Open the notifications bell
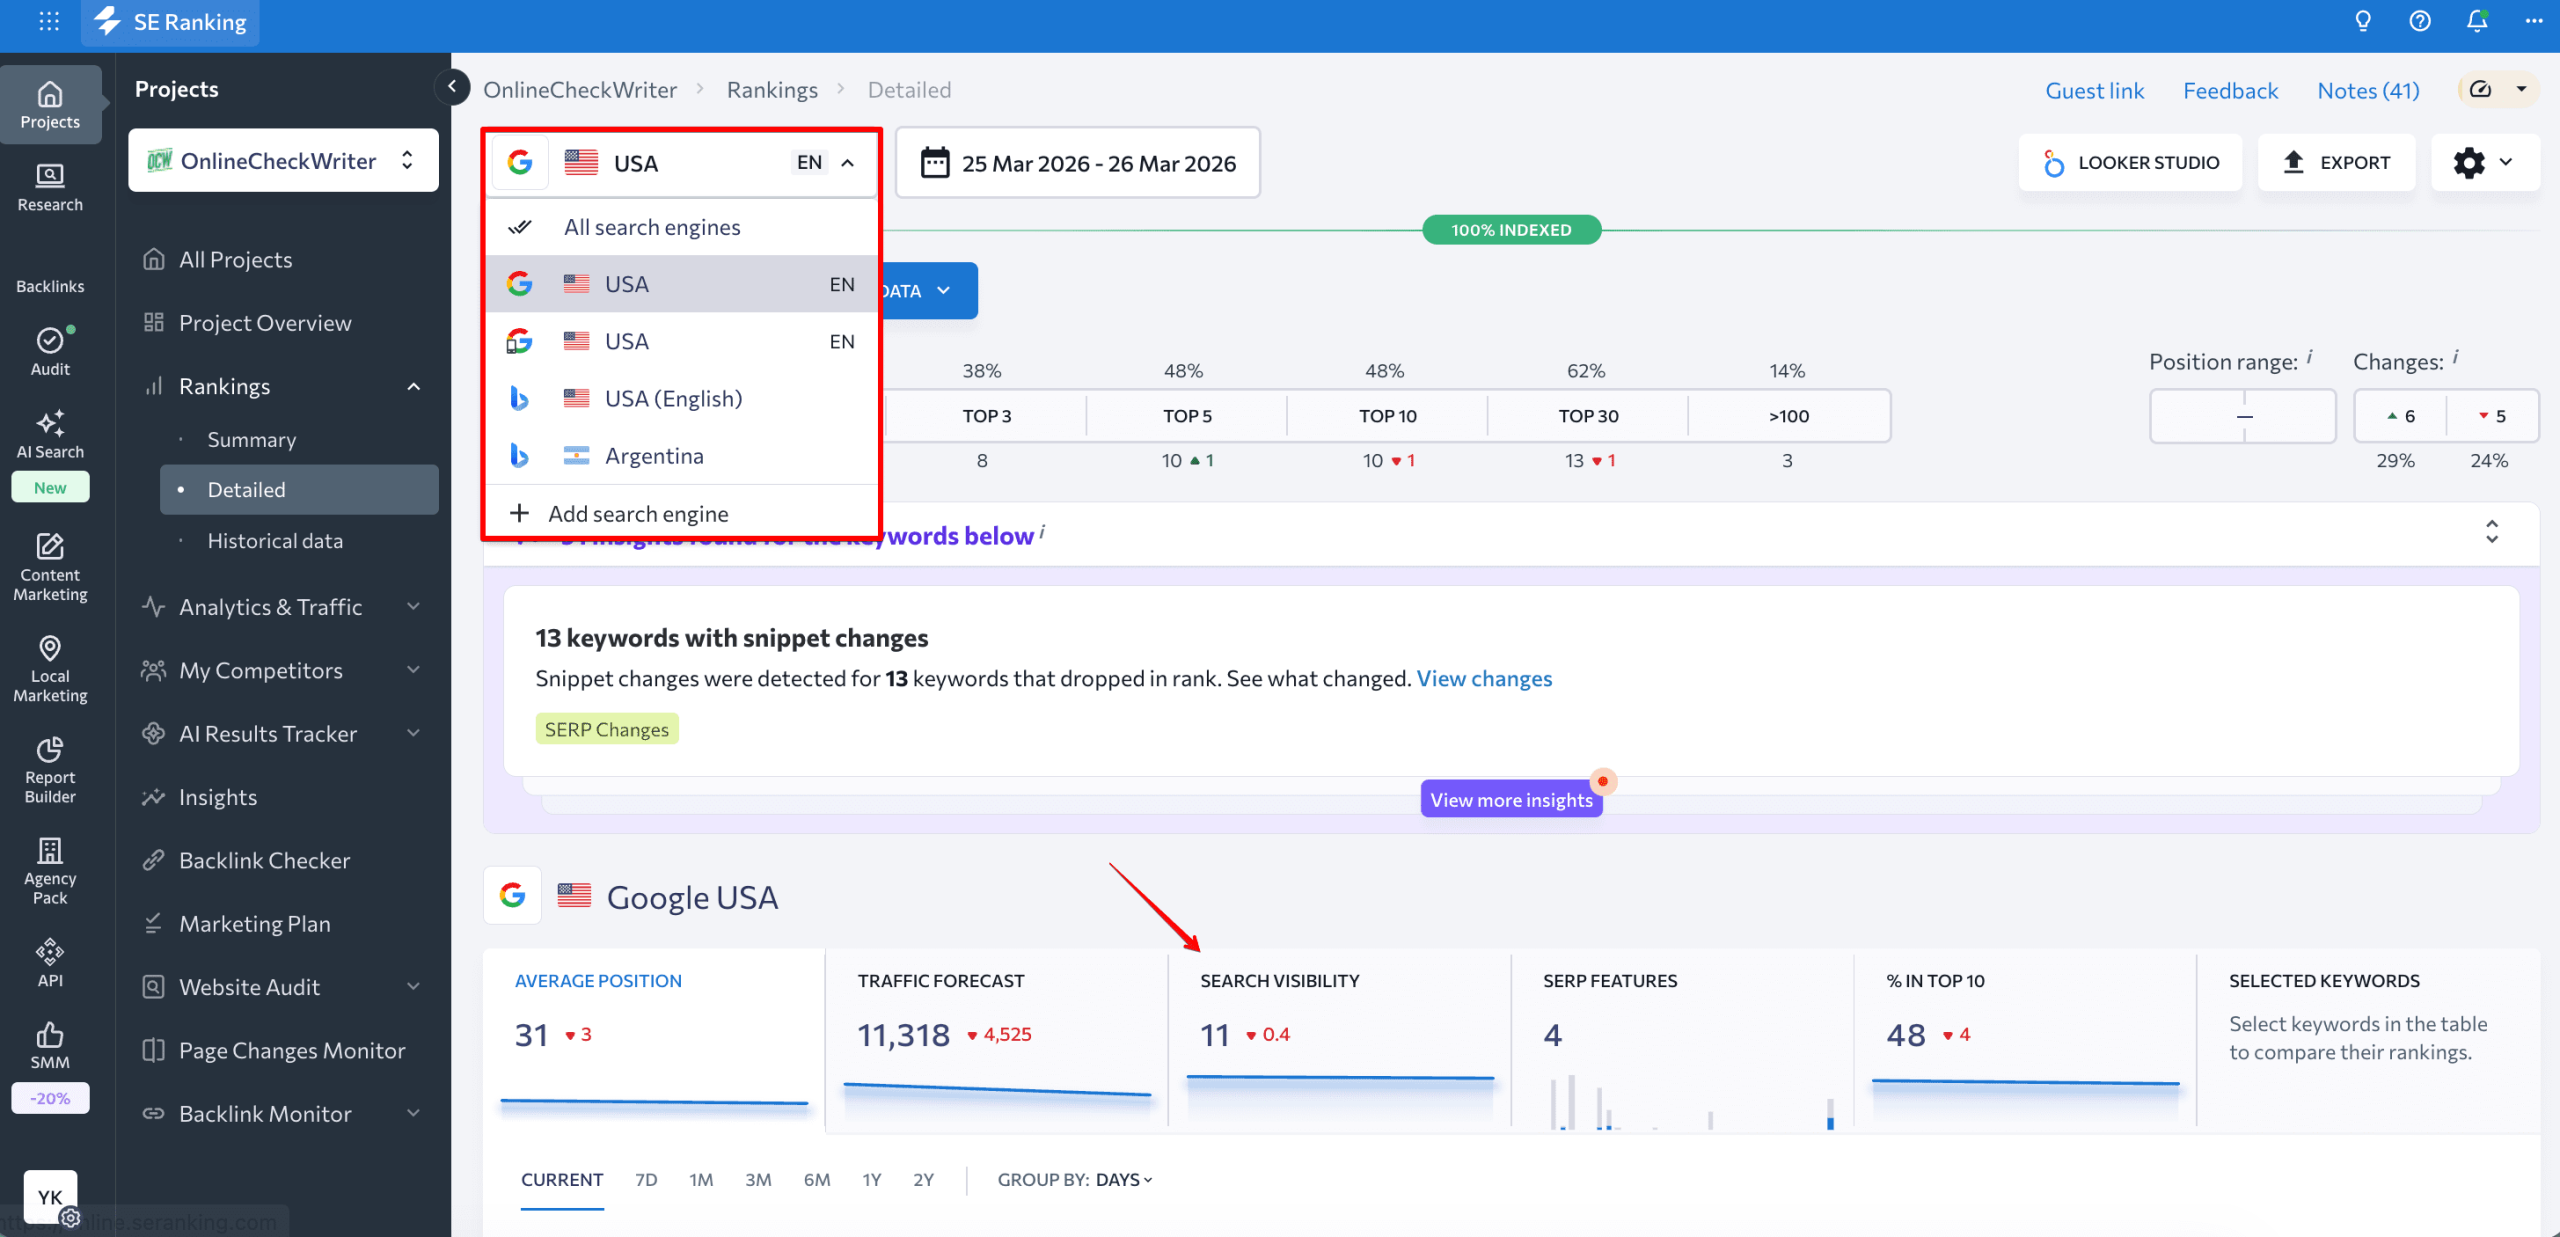Viewport: 2560px width, 1237px height. coord(2476,21)
